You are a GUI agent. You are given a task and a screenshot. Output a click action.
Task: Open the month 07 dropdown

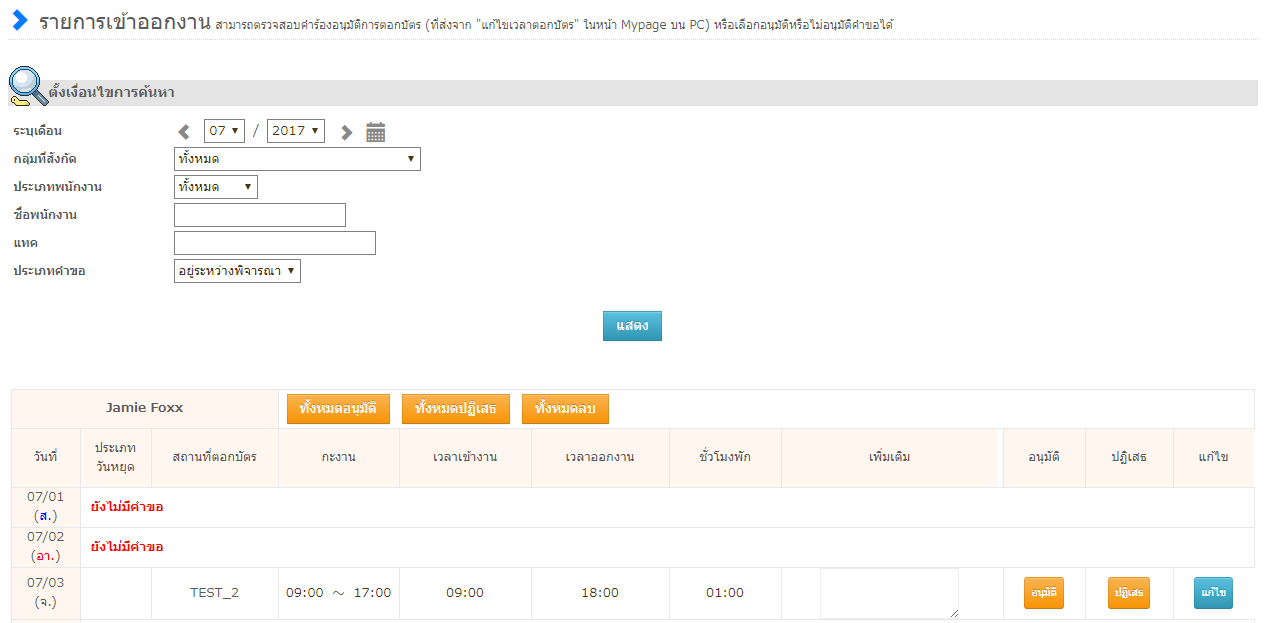[x=224, y=131]
